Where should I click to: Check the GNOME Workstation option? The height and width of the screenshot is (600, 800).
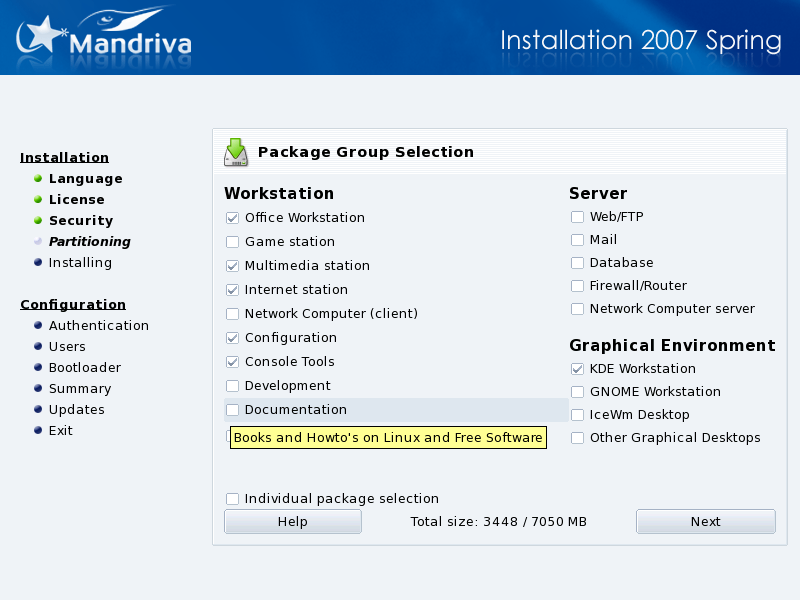578,392
